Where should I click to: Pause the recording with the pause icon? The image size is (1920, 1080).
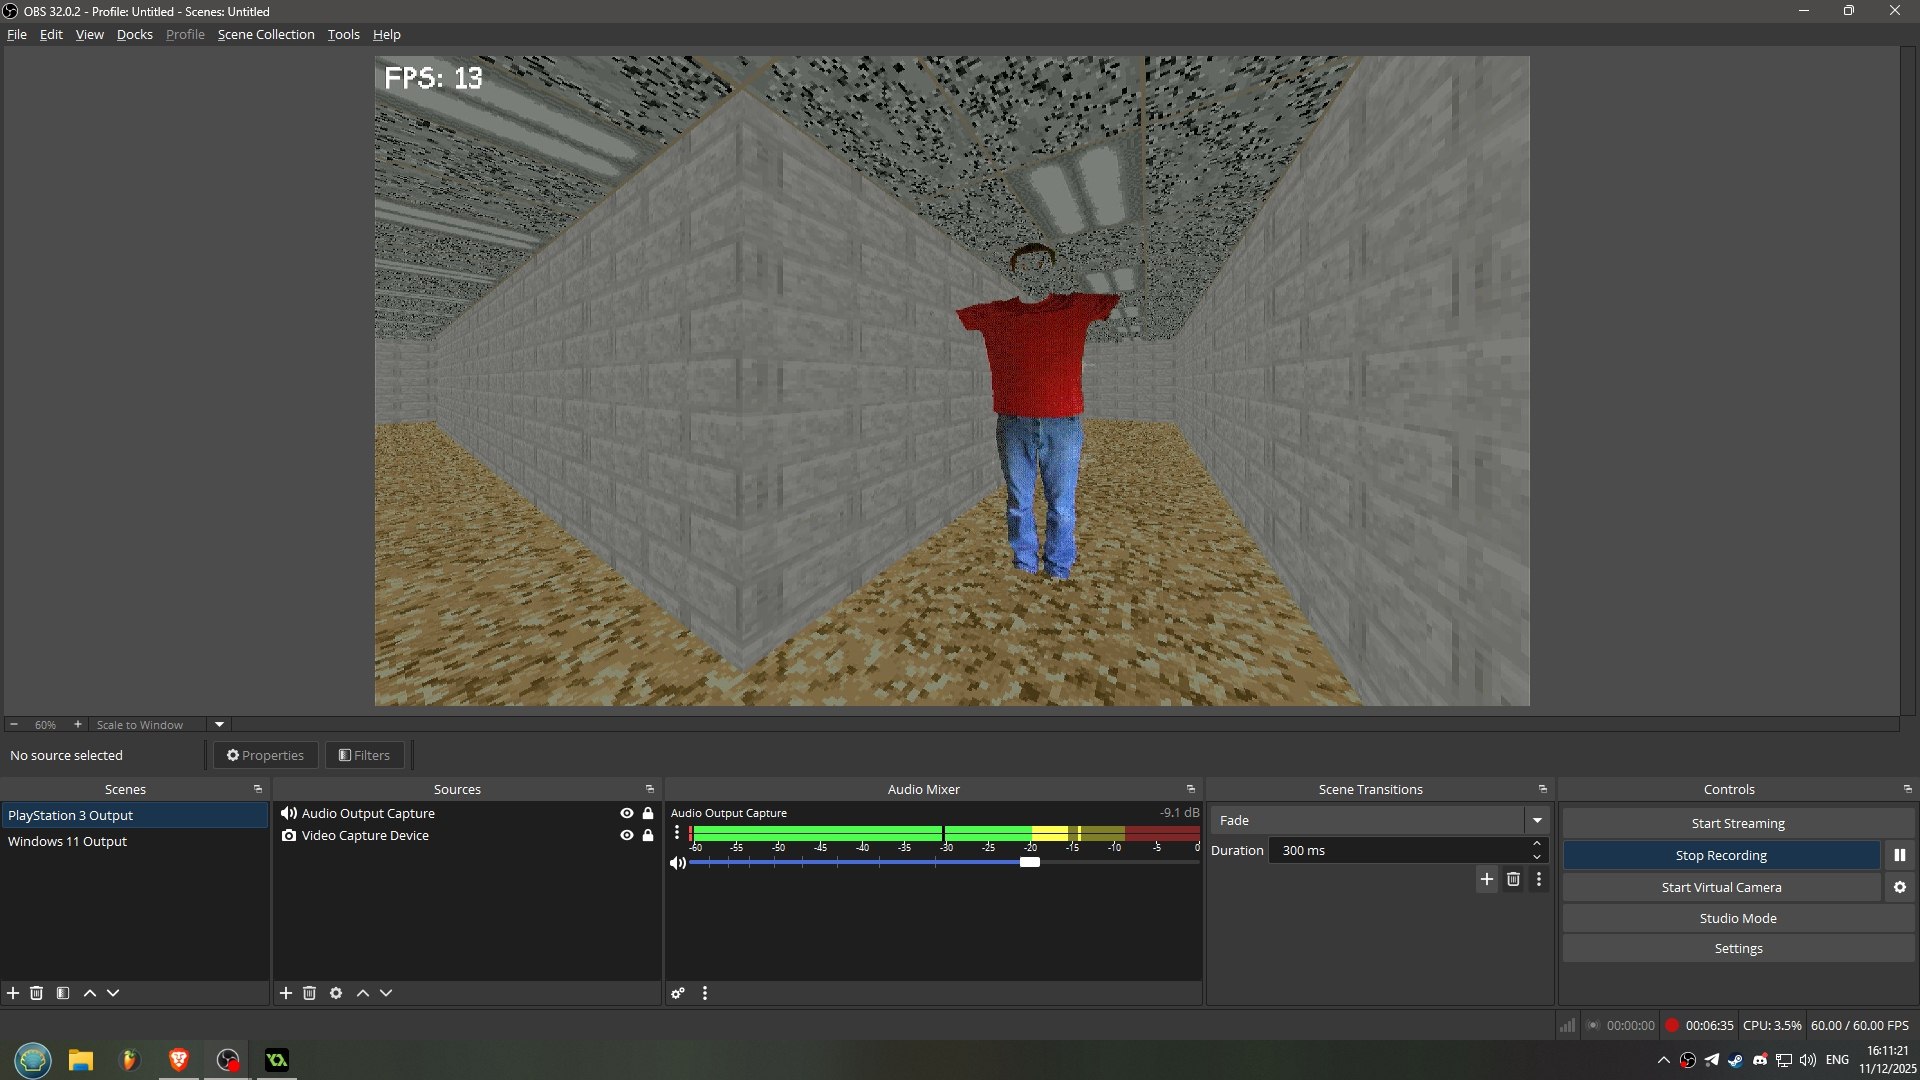click(x=1899, y=855)
